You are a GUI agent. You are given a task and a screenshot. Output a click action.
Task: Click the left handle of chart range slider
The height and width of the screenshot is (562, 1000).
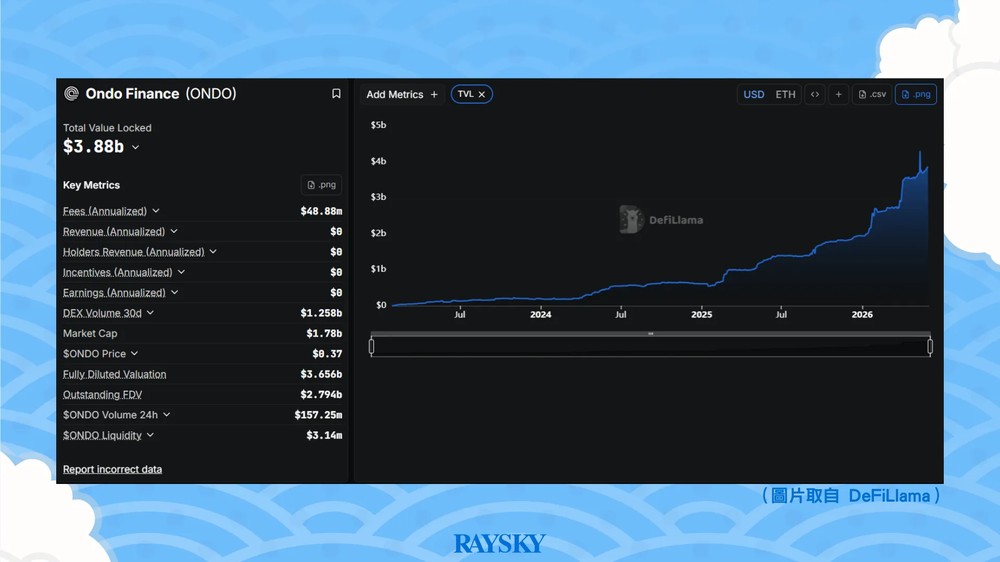[x=371, y=346]
